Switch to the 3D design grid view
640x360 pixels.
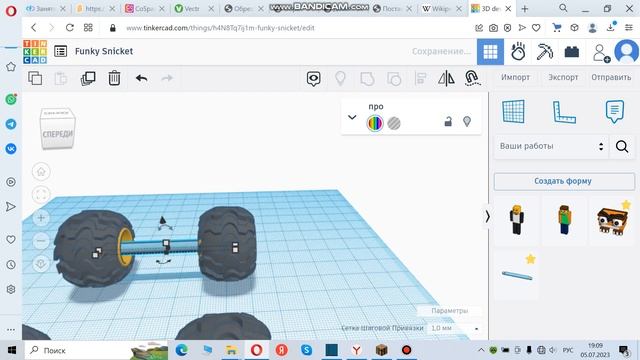(490, 51)
